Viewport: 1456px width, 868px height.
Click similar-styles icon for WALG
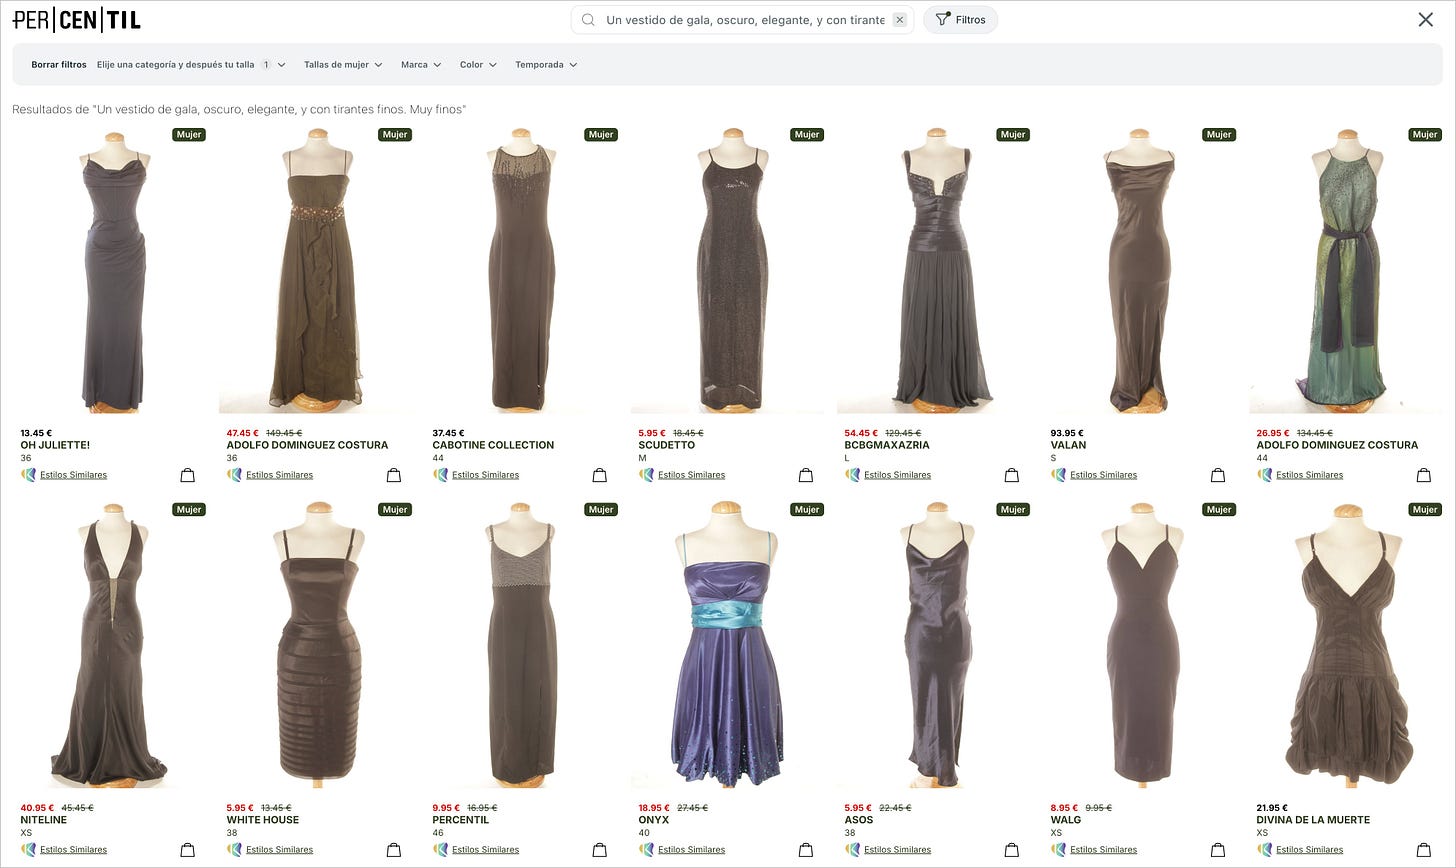[1058, 850]
